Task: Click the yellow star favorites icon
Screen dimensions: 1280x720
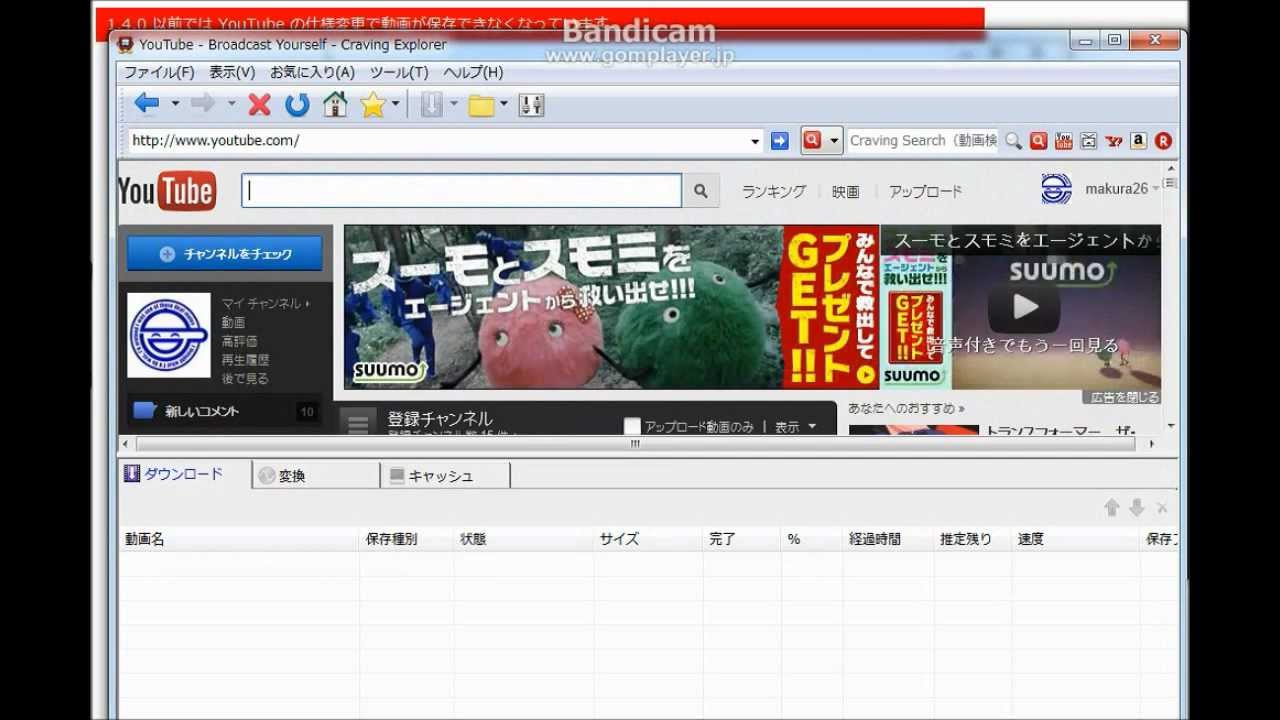Action: (372, 104)
